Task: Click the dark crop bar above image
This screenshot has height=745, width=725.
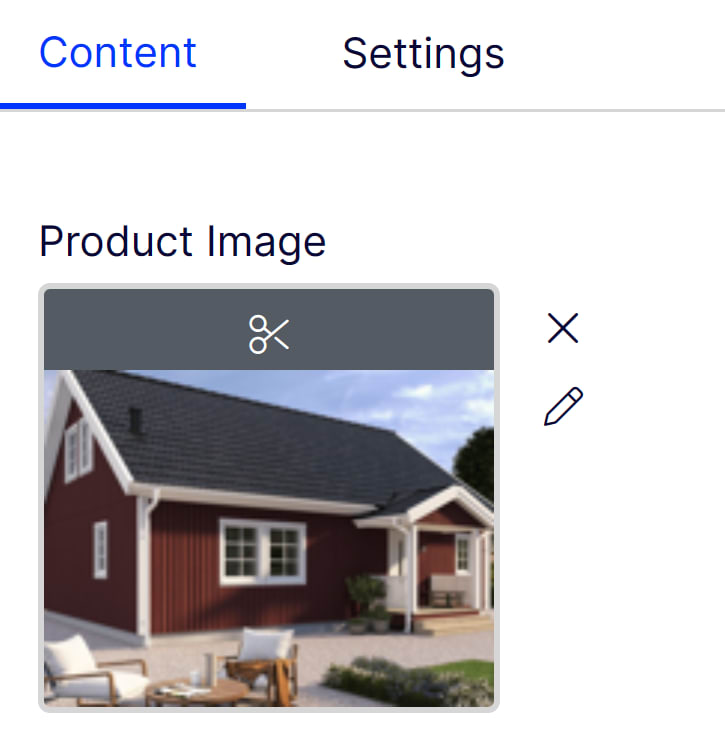Action: tap(269, 329)
